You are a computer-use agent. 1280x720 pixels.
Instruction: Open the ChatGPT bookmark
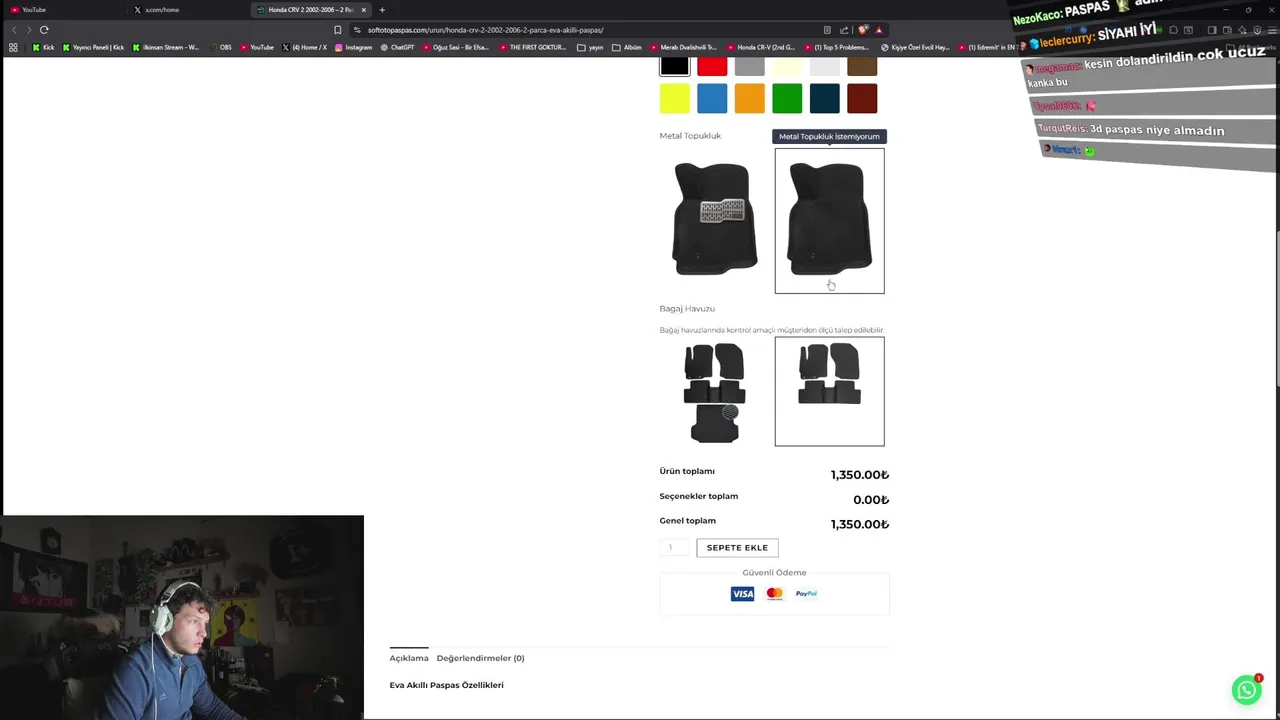[398, 47]
